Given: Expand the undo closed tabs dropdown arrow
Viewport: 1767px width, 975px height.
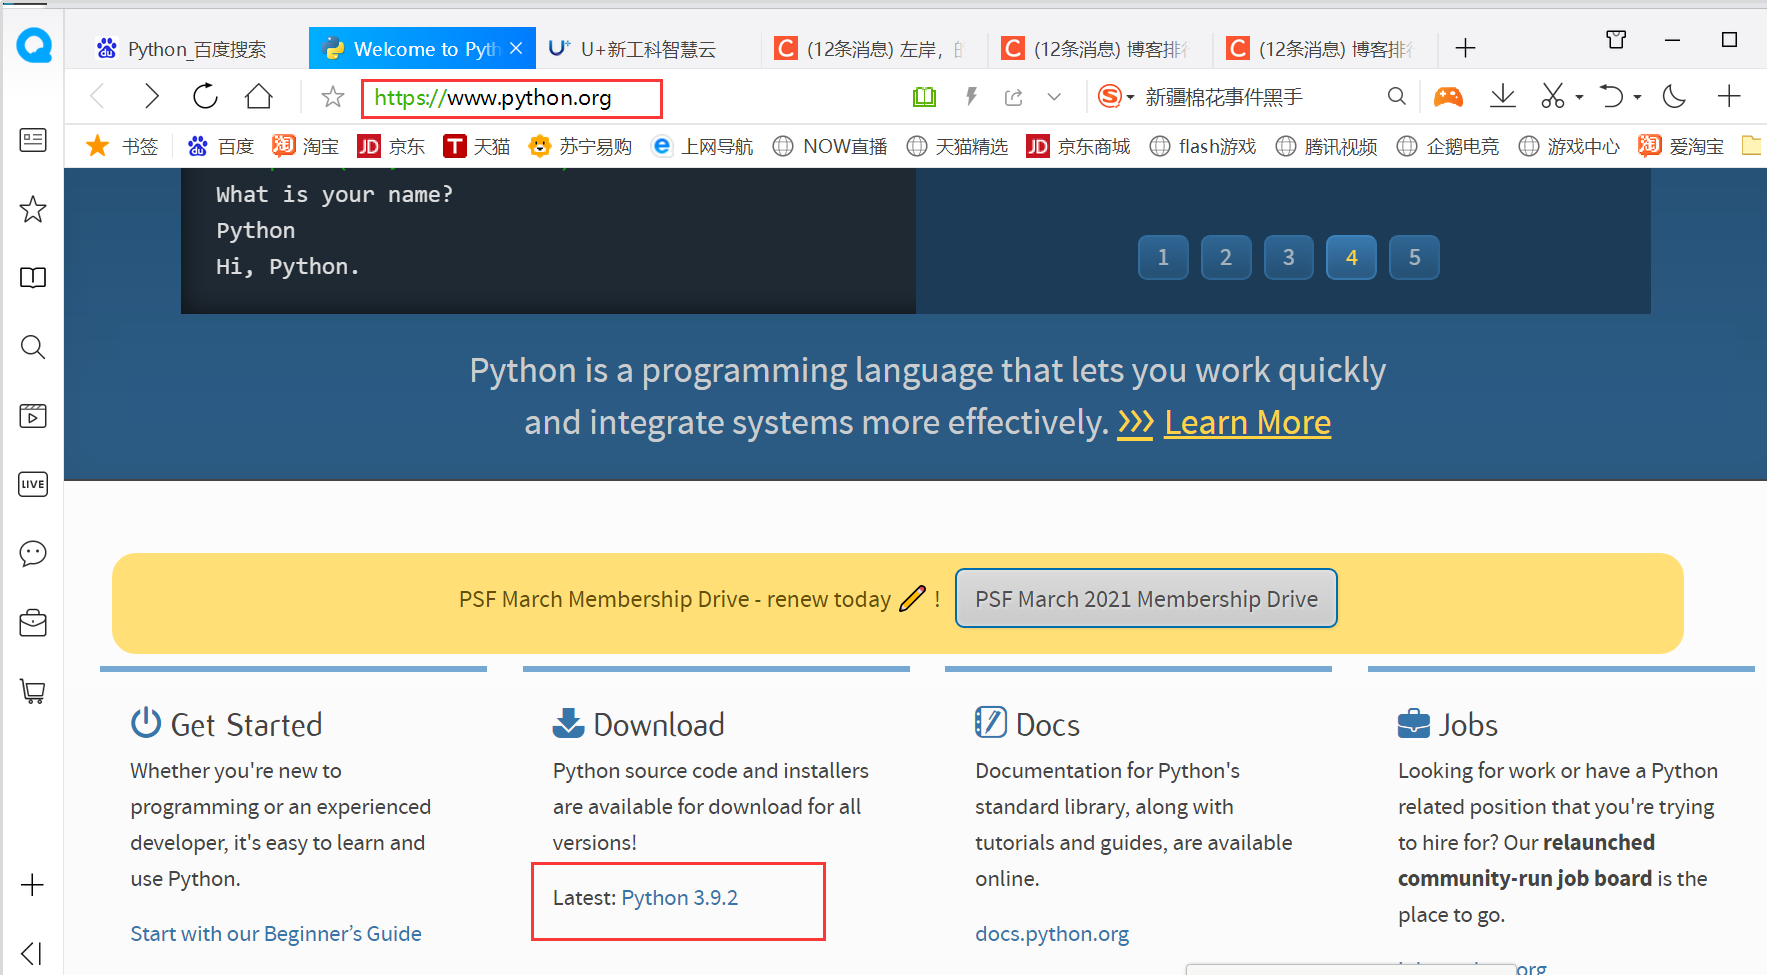Looking at the screenshot, I should pos(1637,97).
